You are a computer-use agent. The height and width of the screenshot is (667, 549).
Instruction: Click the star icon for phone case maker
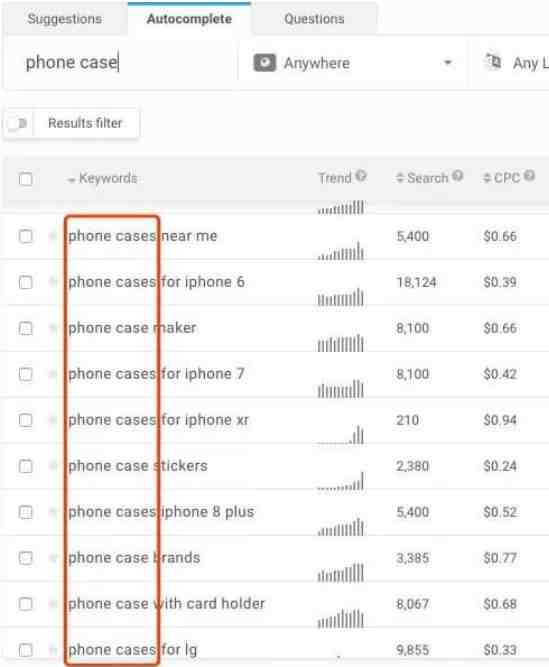[x=53, y=328]
